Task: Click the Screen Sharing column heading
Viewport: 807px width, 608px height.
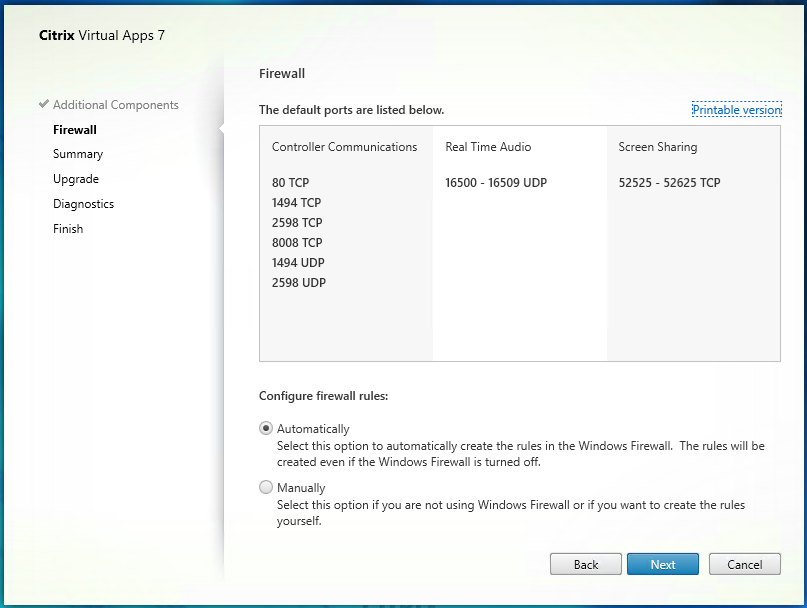Action: pos(657,147)
